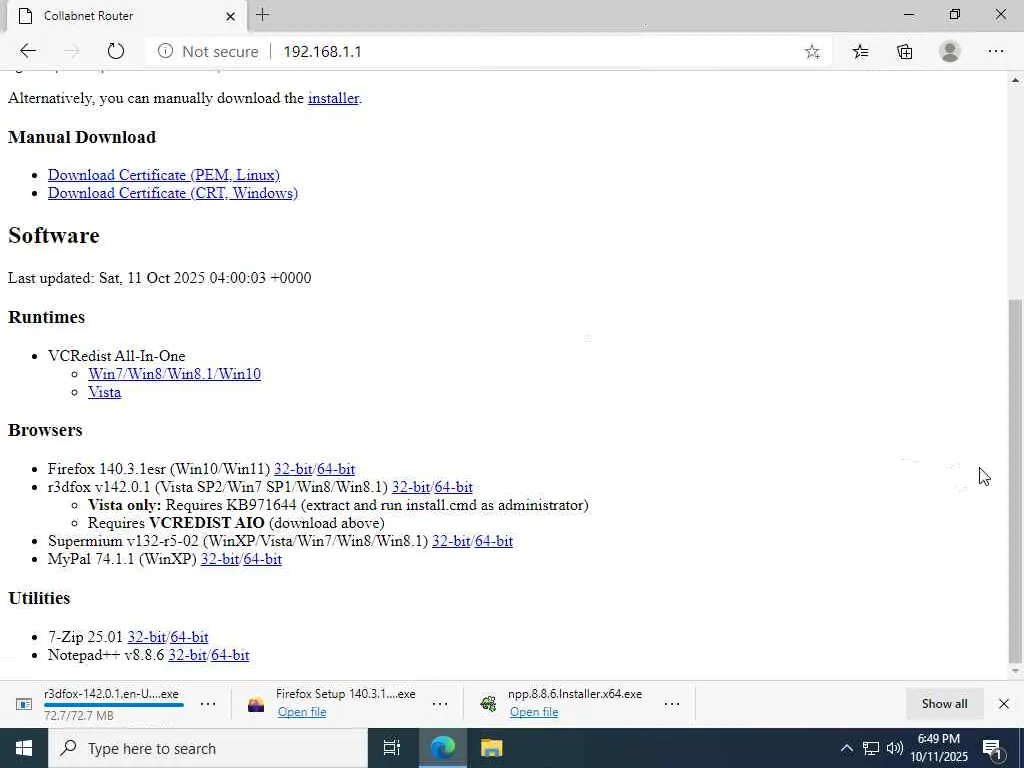Open the Windows Start menu
This screenshot has width=1024, height=768.
pos(24,748)
